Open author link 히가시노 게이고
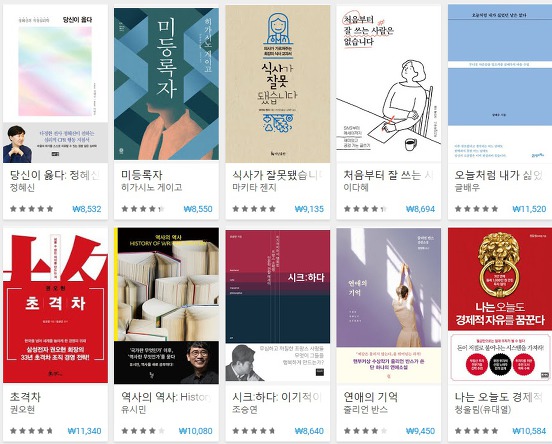The image size is (552, 444). tap(151, 187)
